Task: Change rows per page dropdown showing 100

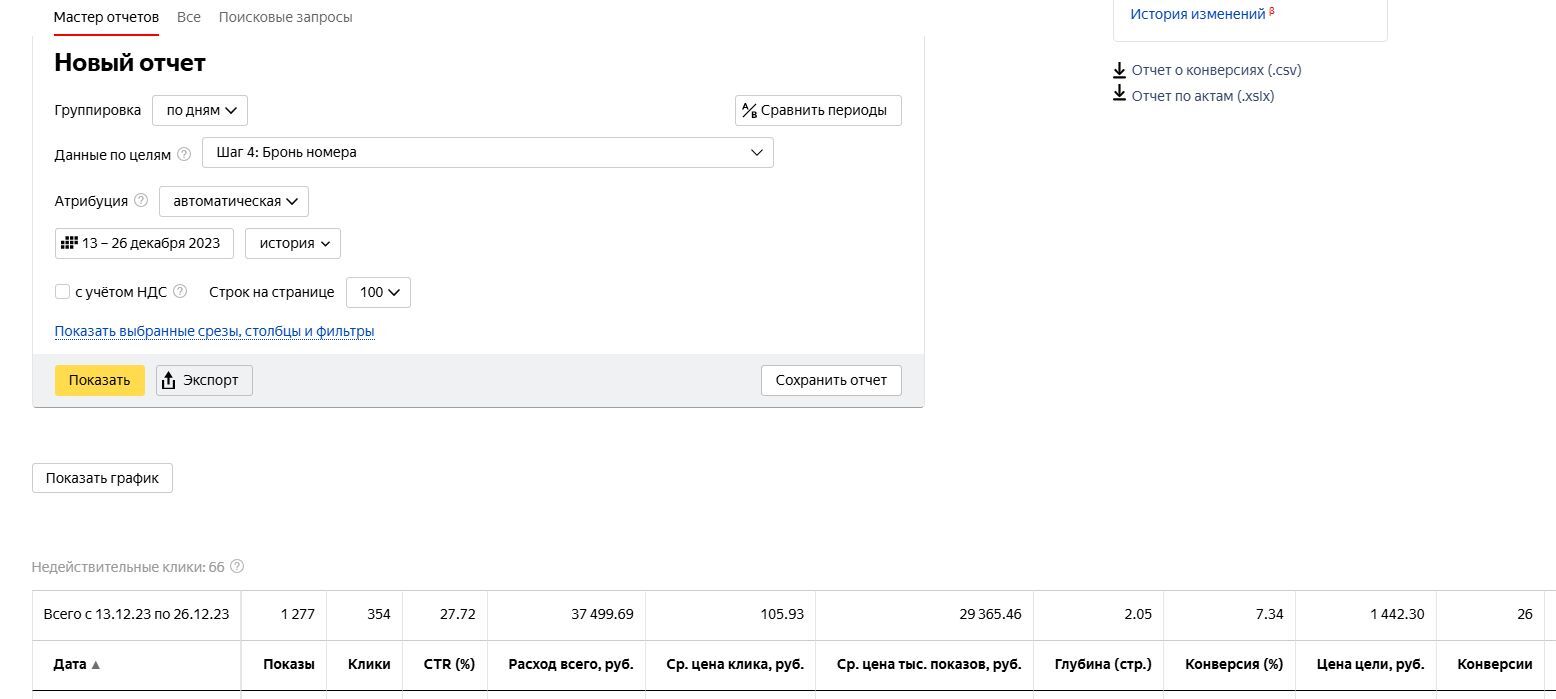Action: click(x=378, y=292)
